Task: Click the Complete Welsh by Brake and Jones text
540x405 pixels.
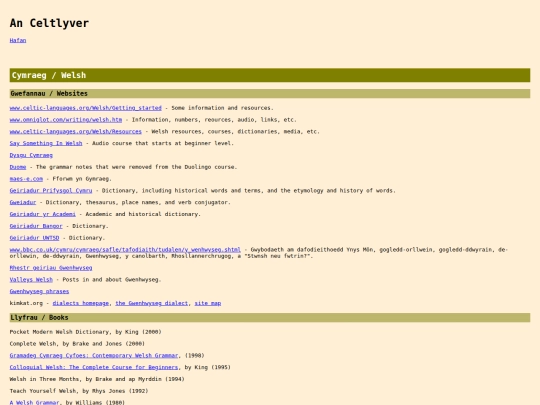Action: (x=77, y=343)
